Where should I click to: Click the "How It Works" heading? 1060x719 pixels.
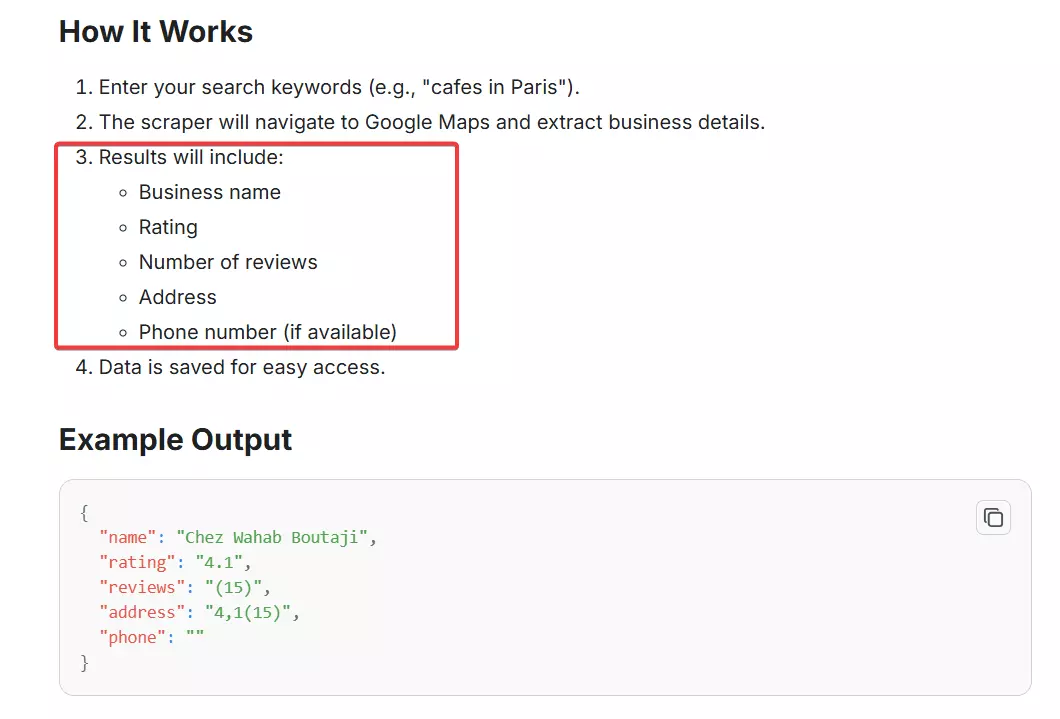point(156,31)
